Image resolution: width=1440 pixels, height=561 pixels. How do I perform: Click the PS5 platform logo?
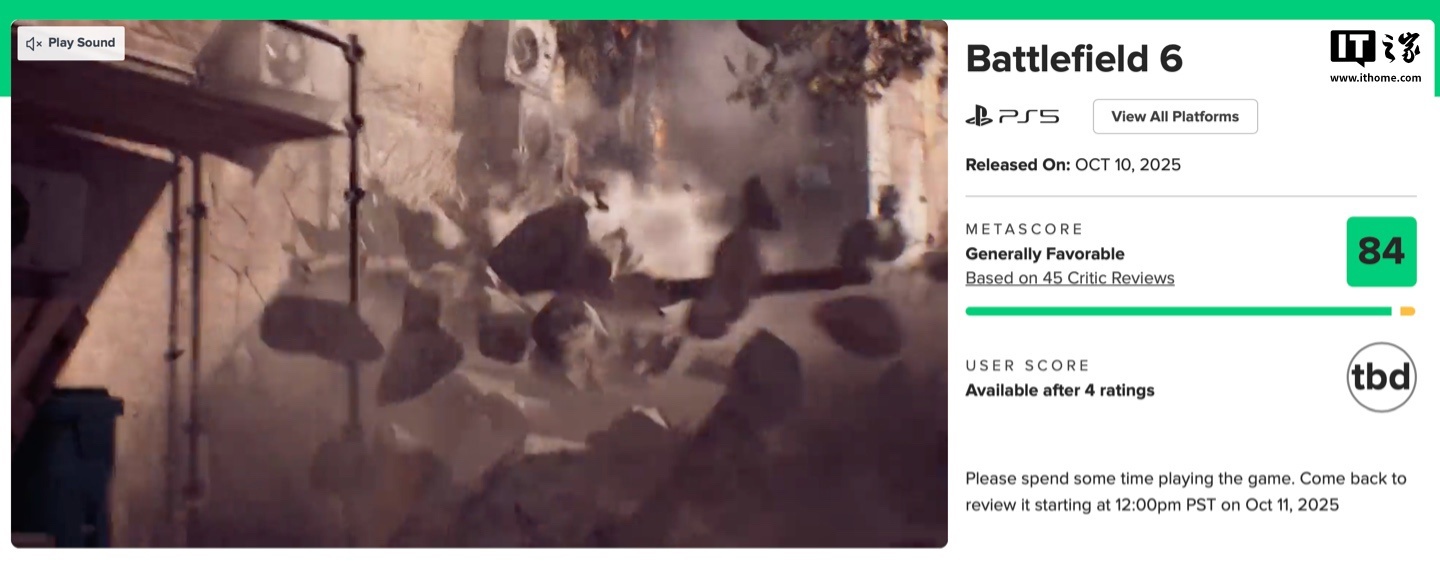pos(1012,117)
